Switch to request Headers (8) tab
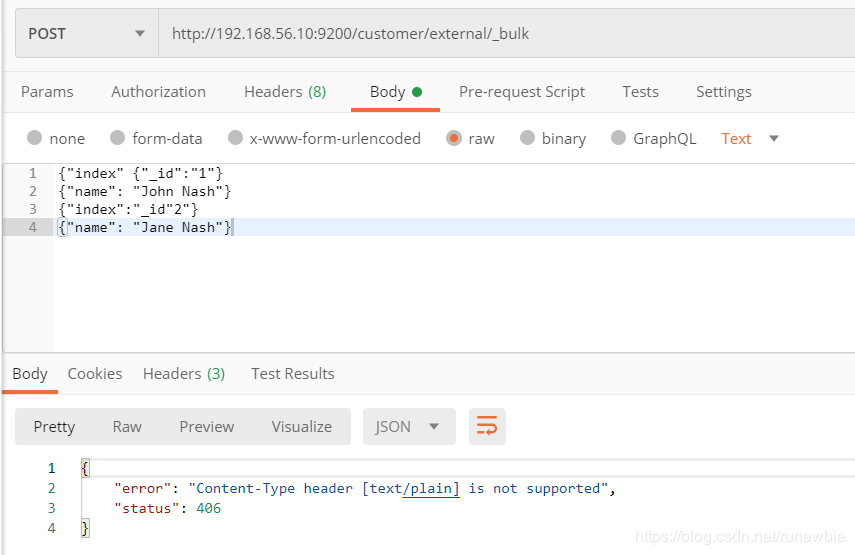855x555 pixels. pyautogui.click(x=285, y=92)
